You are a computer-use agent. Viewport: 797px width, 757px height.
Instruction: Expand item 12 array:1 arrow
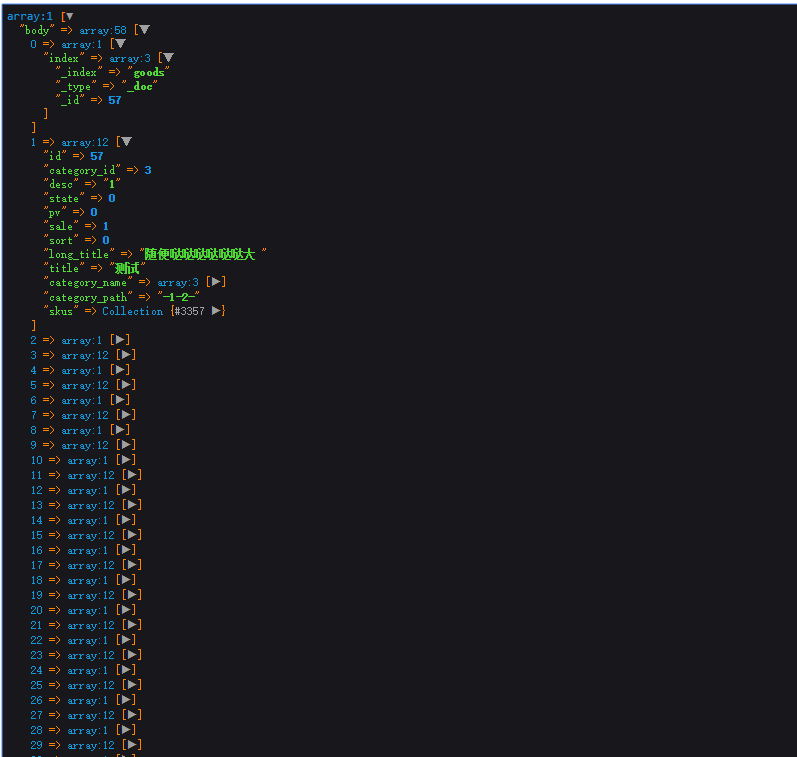coord(127,490)
